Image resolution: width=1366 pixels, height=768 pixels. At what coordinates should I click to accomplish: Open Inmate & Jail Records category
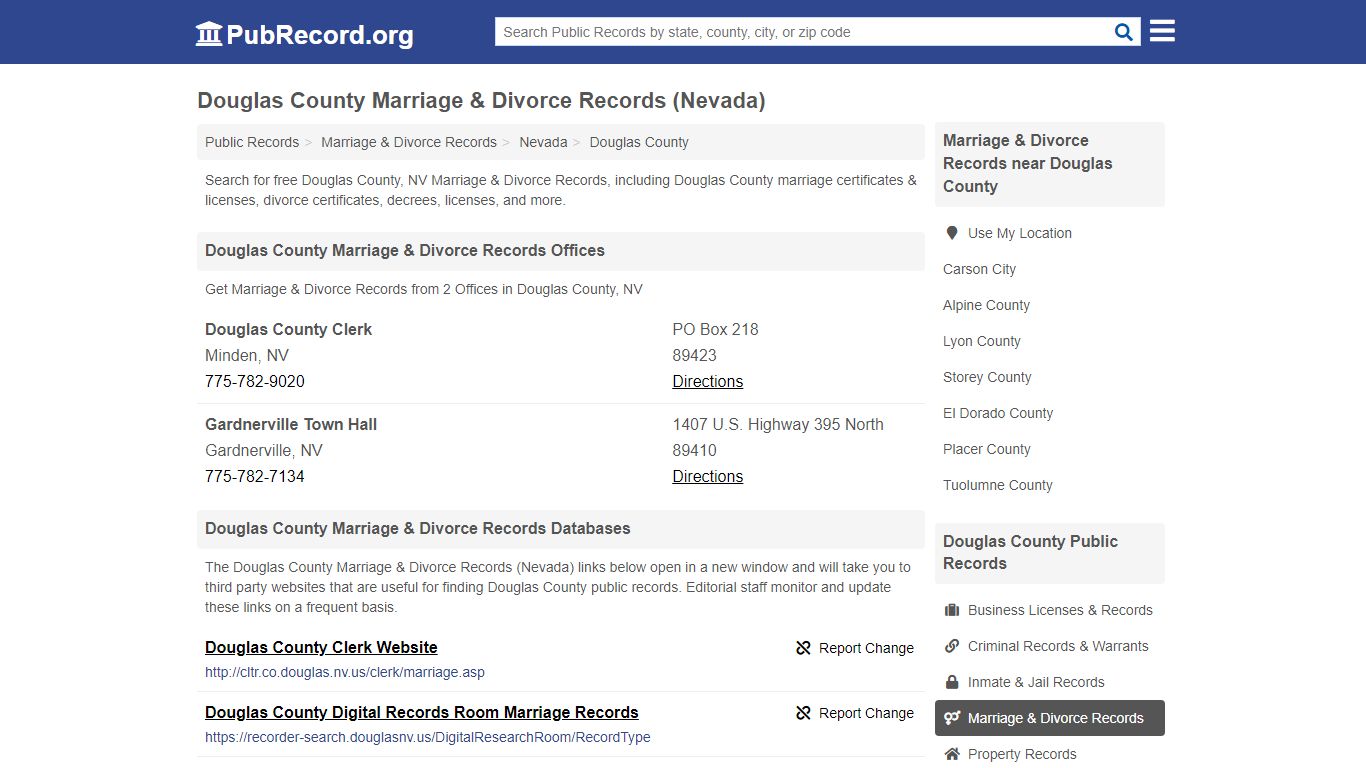coord(1036,682)
